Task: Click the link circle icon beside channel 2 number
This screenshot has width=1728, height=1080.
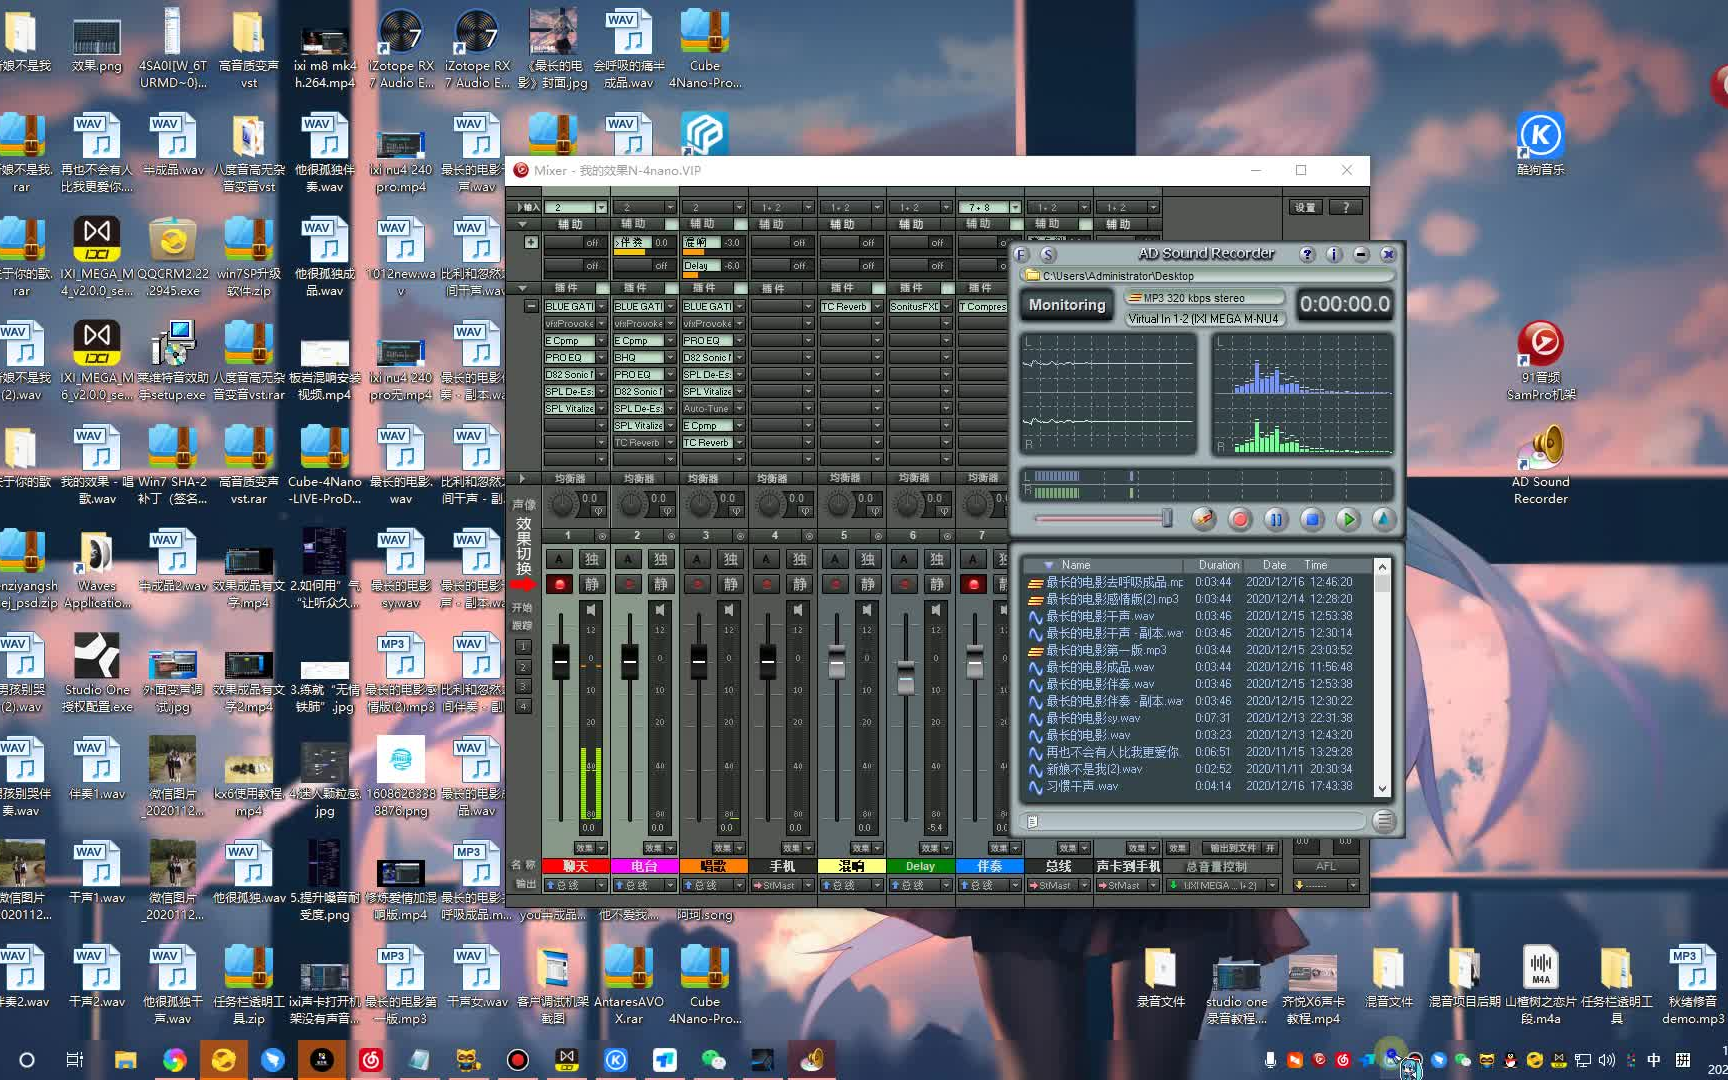Action: (x=671, y=536)
